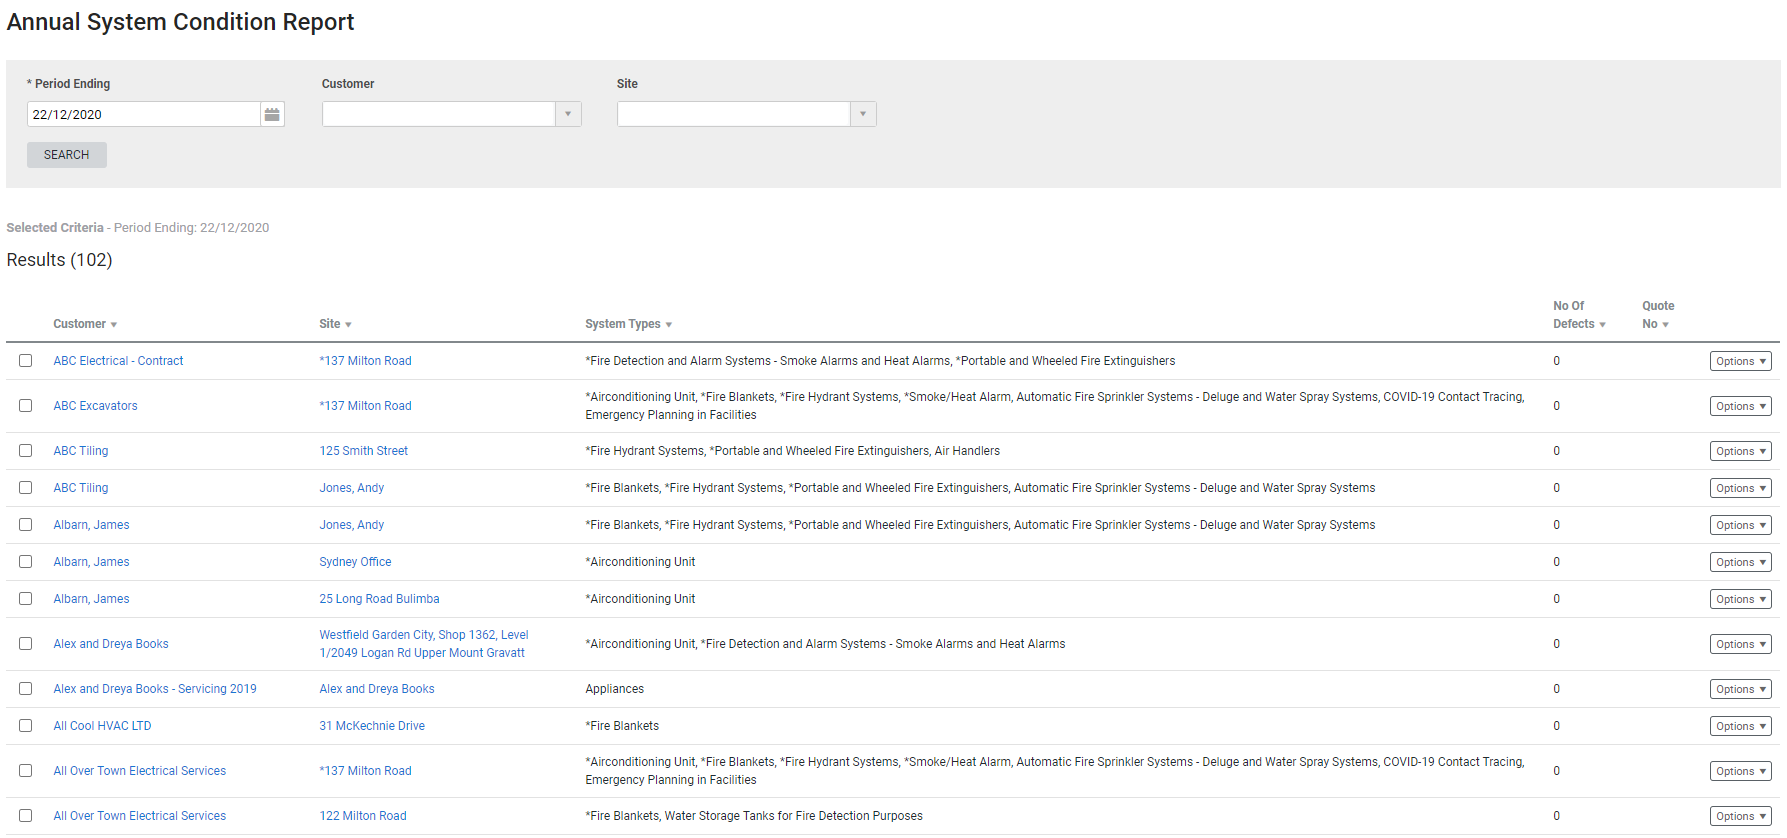Expand the Customer filter dropdown
The image size is (1787, 838).
[568, 115]
